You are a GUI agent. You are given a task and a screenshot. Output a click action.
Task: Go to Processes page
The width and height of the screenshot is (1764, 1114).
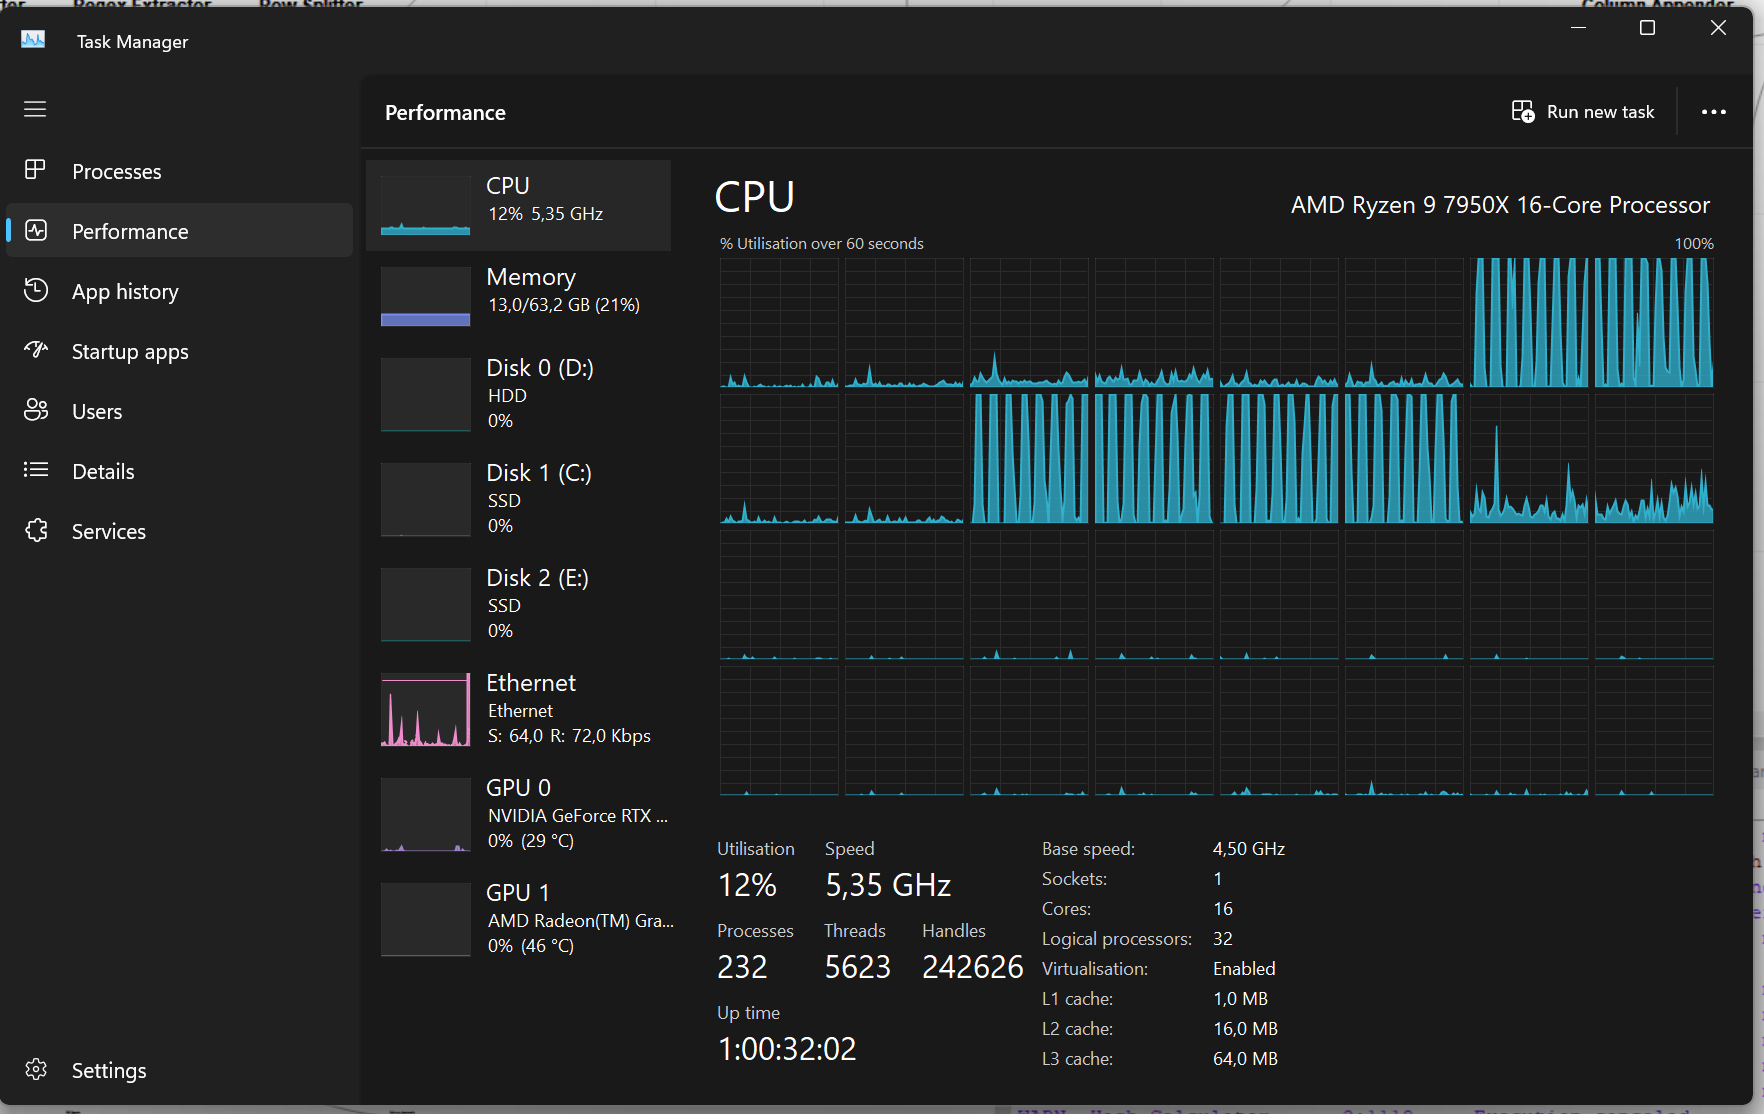point(180,171)
